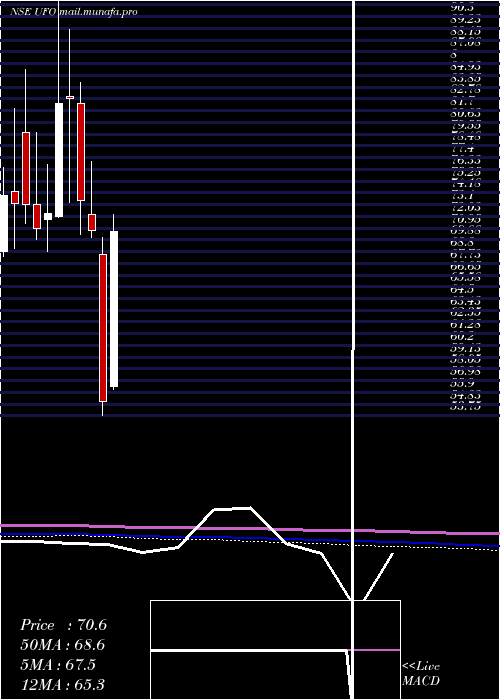Select the 12MA : 65.3 value
500x700 pixels.
(x=62, y=684)
